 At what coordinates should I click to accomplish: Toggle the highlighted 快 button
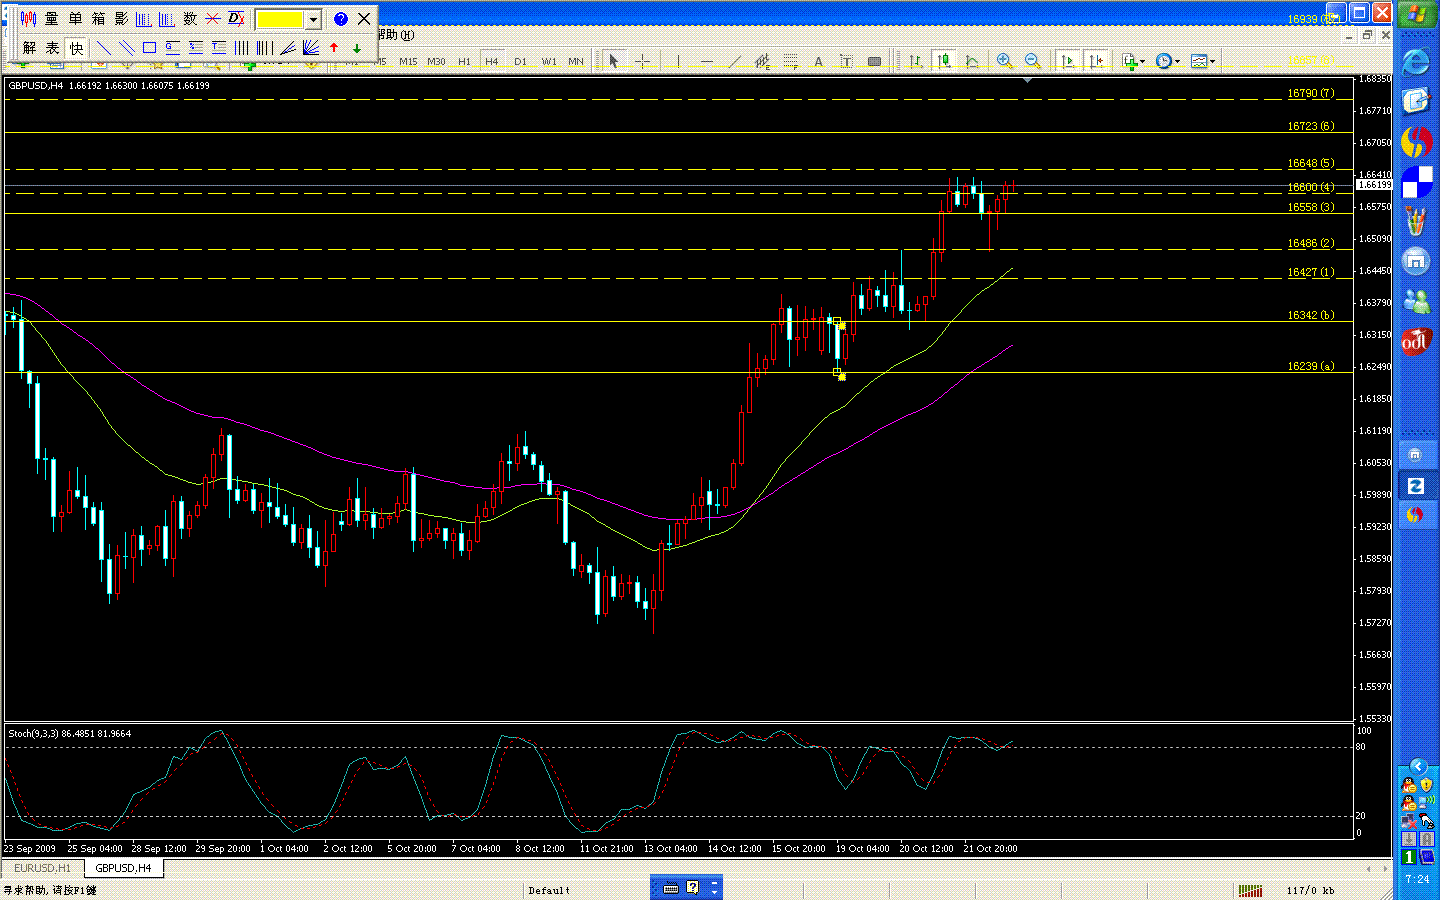click(x=76, y=48)
